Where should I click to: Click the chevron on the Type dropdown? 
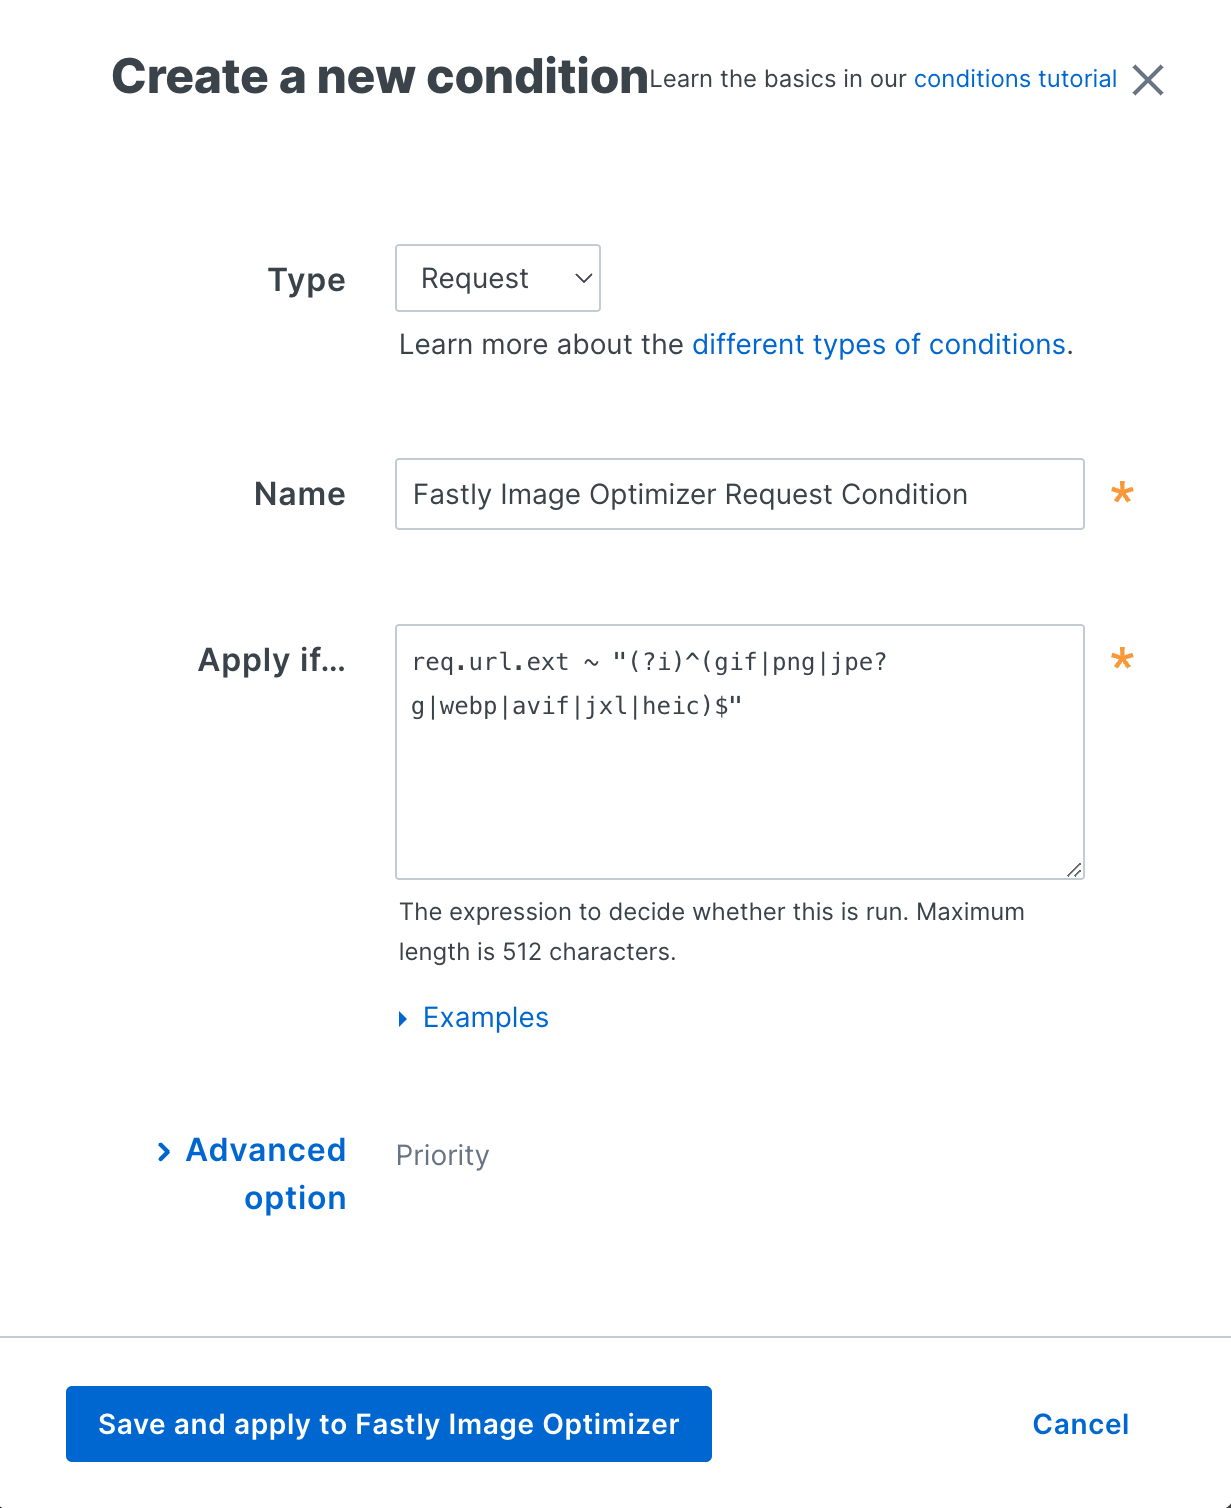coord(583,278)
